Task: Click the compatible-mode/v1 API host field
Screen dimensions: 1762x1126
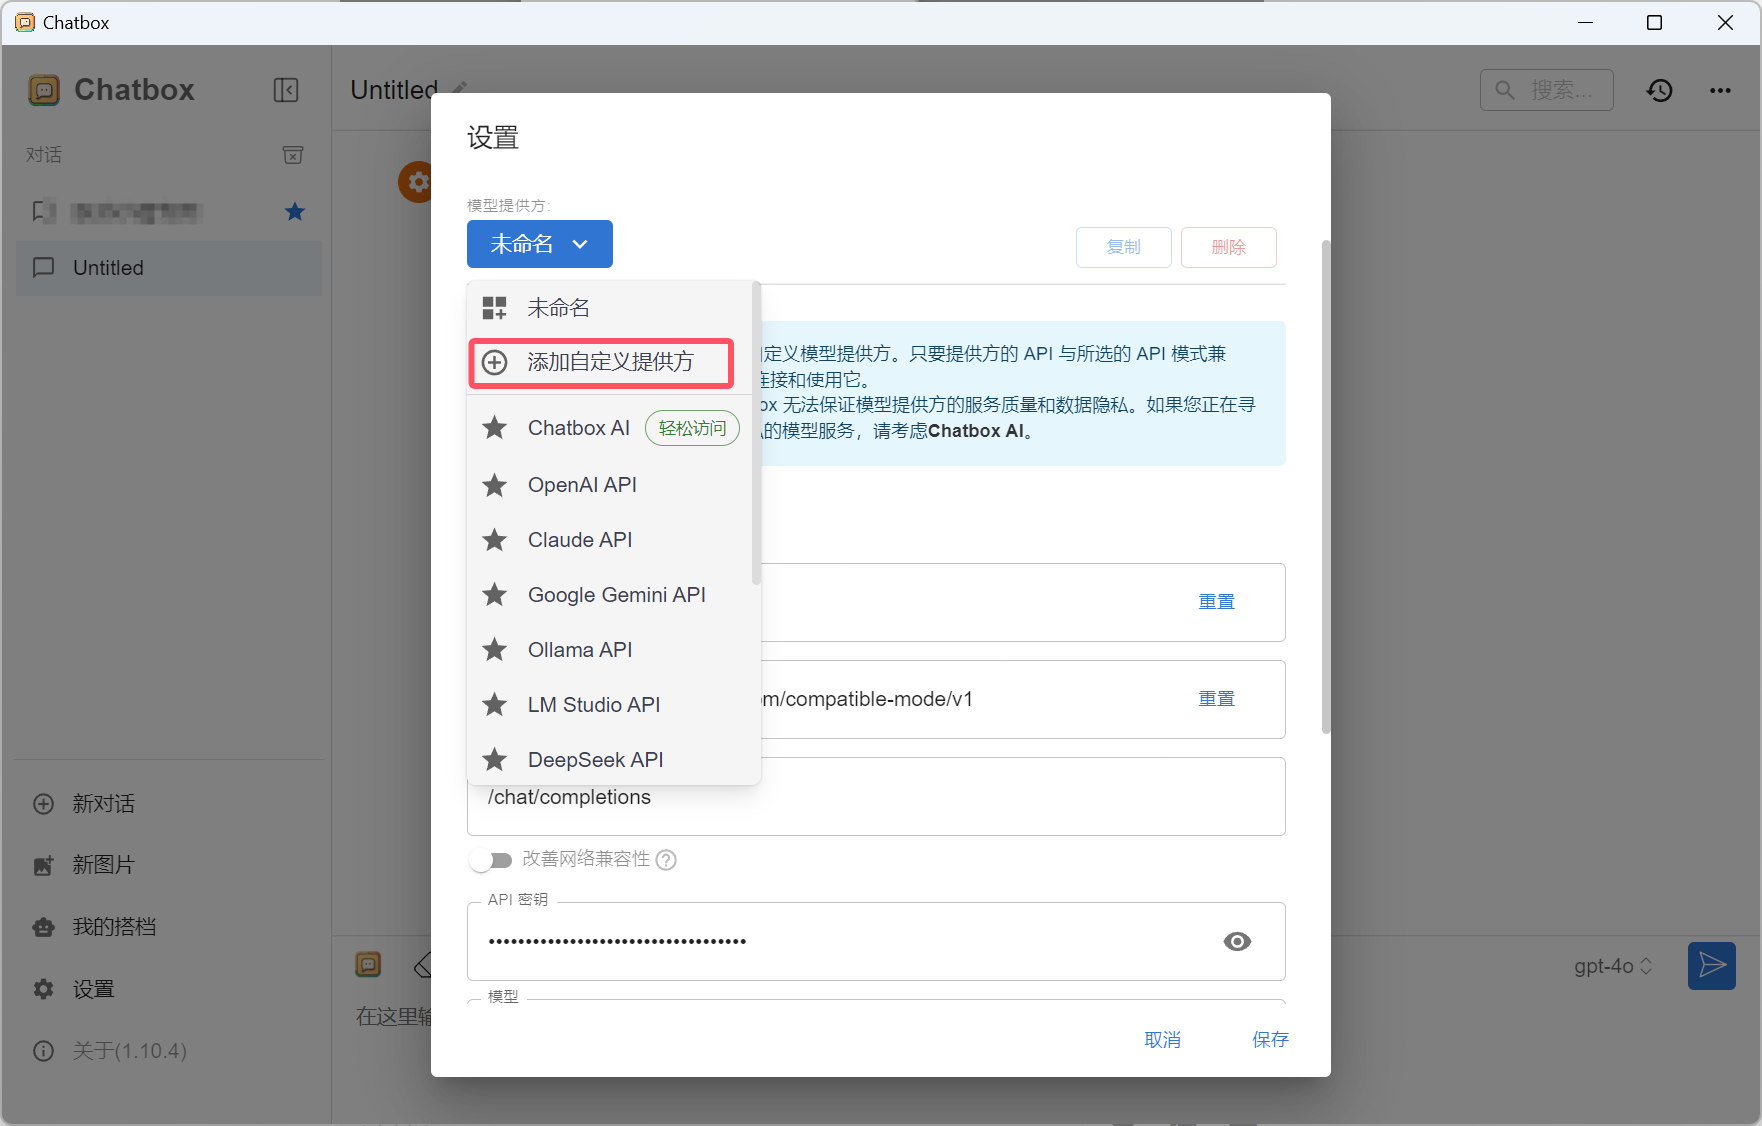Action: (x=876, y=700)
